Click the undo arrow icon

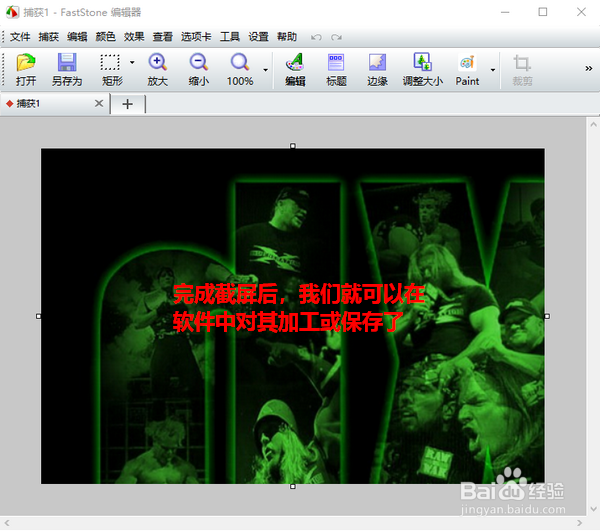pos(316,37)
